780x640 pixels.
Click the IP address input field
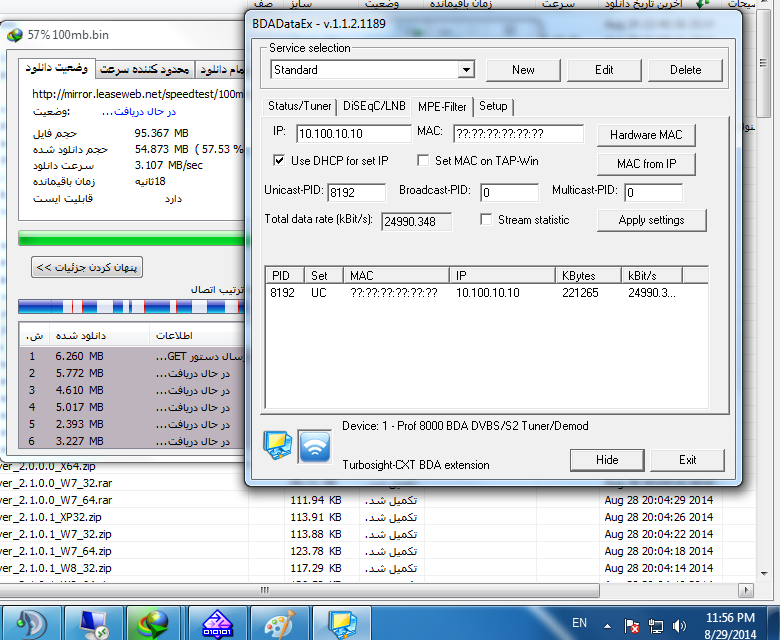tap(354, 133)
